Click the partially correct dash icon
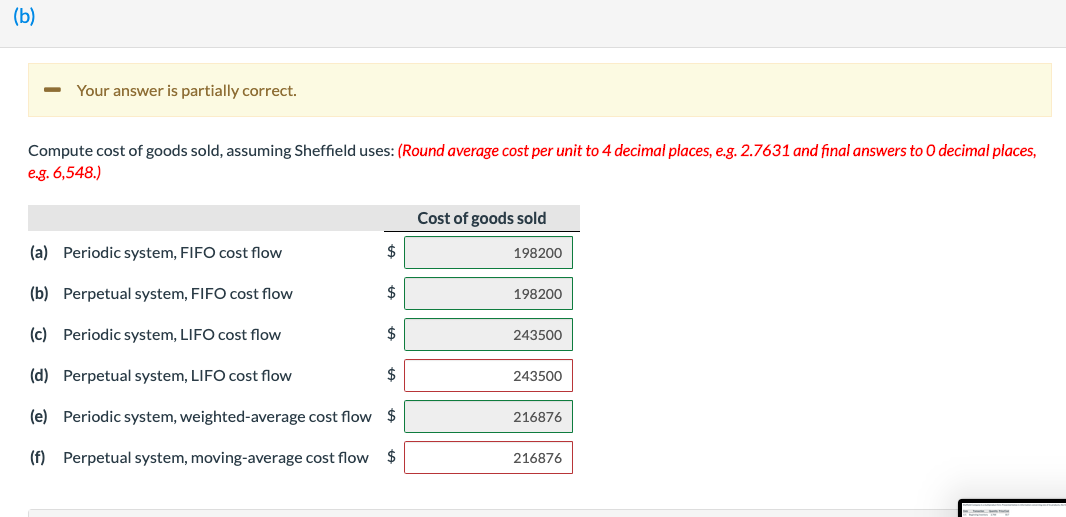1066x517 pixels. [52, 90]
